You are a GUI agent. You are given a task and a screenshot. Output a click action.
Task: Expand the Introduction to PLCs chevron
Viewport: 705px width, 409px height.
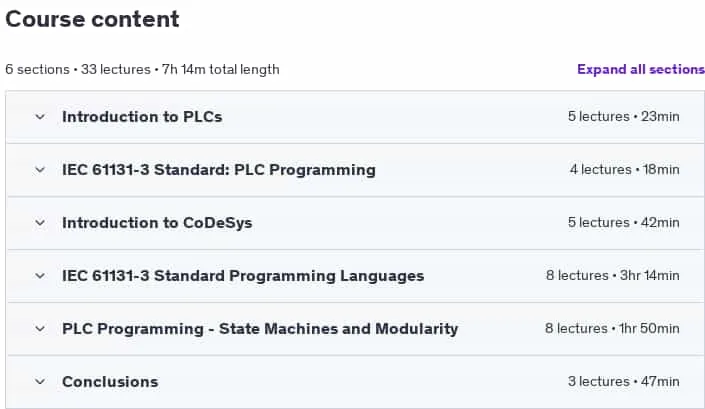[40, 117]
